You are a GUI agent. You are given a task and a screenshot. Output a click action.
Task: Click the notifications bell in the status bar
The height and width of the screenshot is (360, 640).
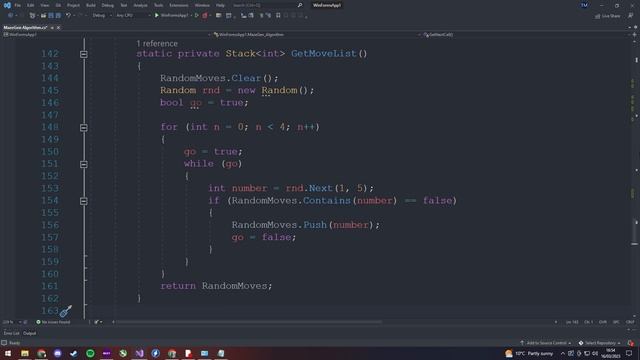coord(631,343)
